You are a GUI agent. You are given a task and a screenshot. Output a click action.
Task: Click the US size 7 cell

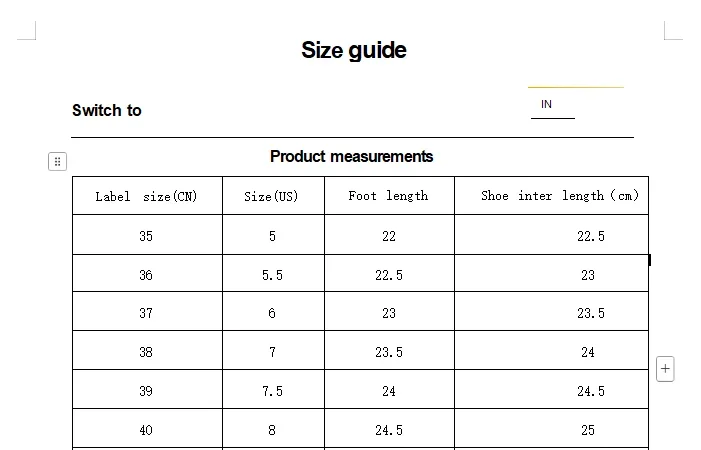click(272, 352)
